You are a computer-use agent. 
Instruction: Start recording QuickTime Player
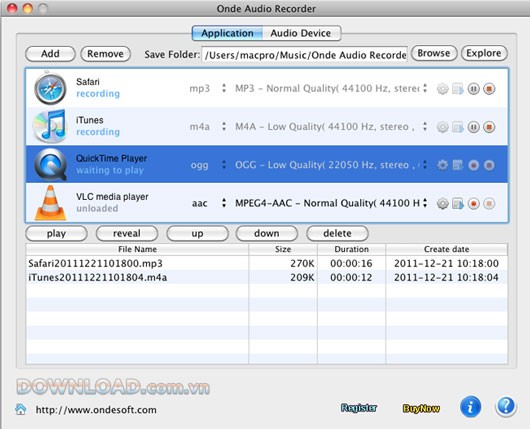(x=474, y=165)
